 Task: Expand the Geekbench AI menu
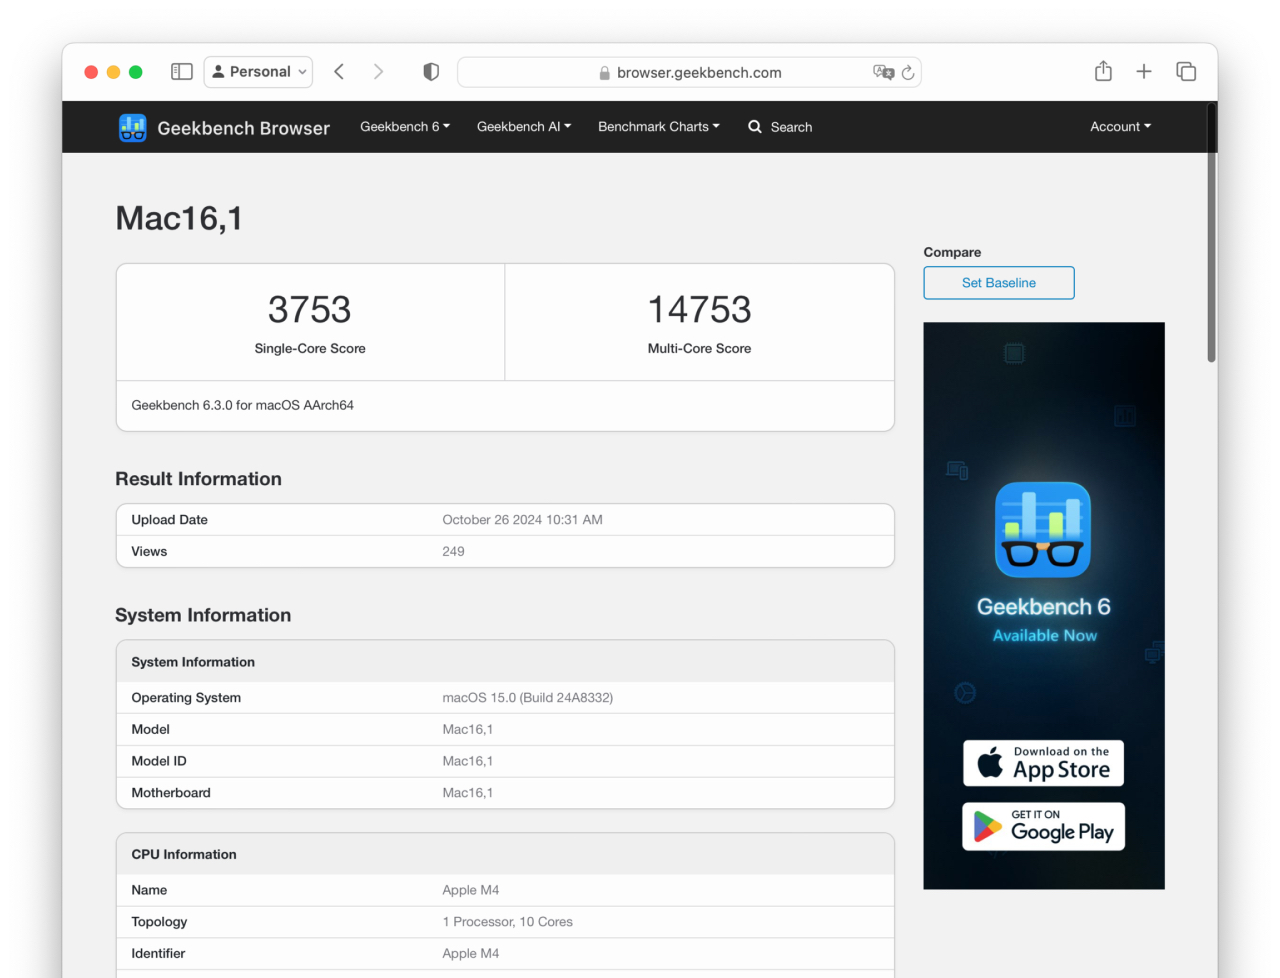click(524, 127)
